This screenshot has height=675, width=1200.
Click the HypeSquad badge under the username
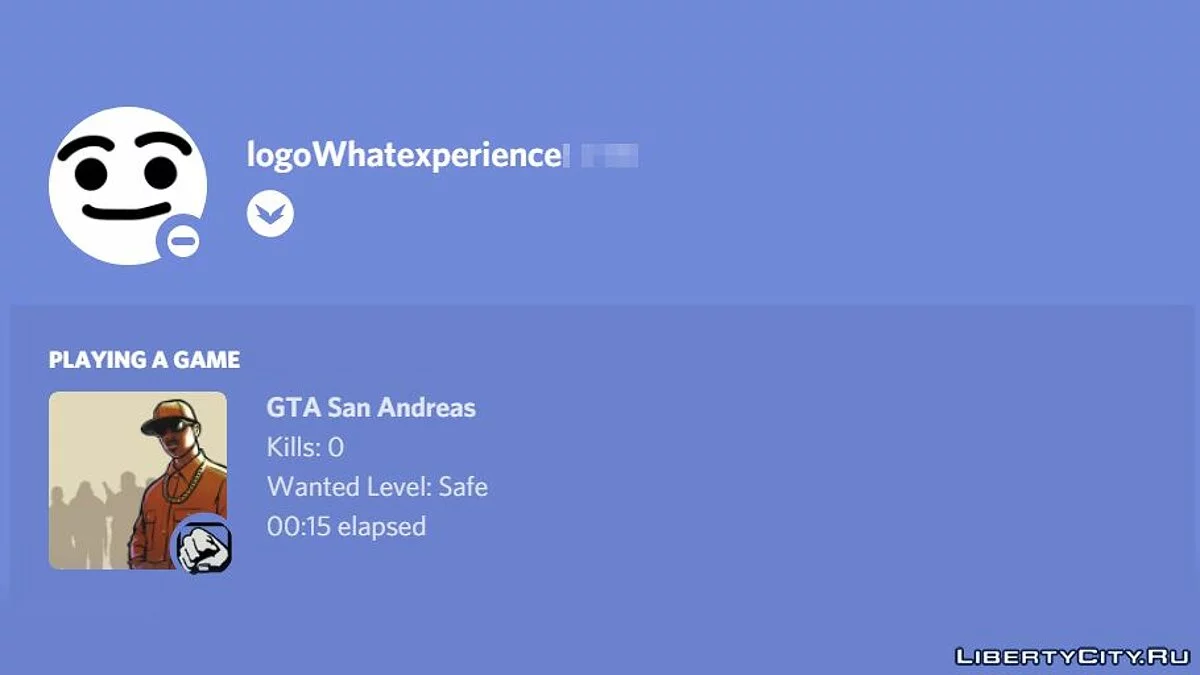click(270, 214)
